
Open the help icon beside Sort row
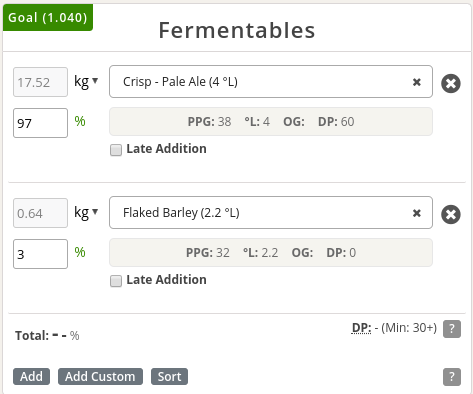coord(452,377)
